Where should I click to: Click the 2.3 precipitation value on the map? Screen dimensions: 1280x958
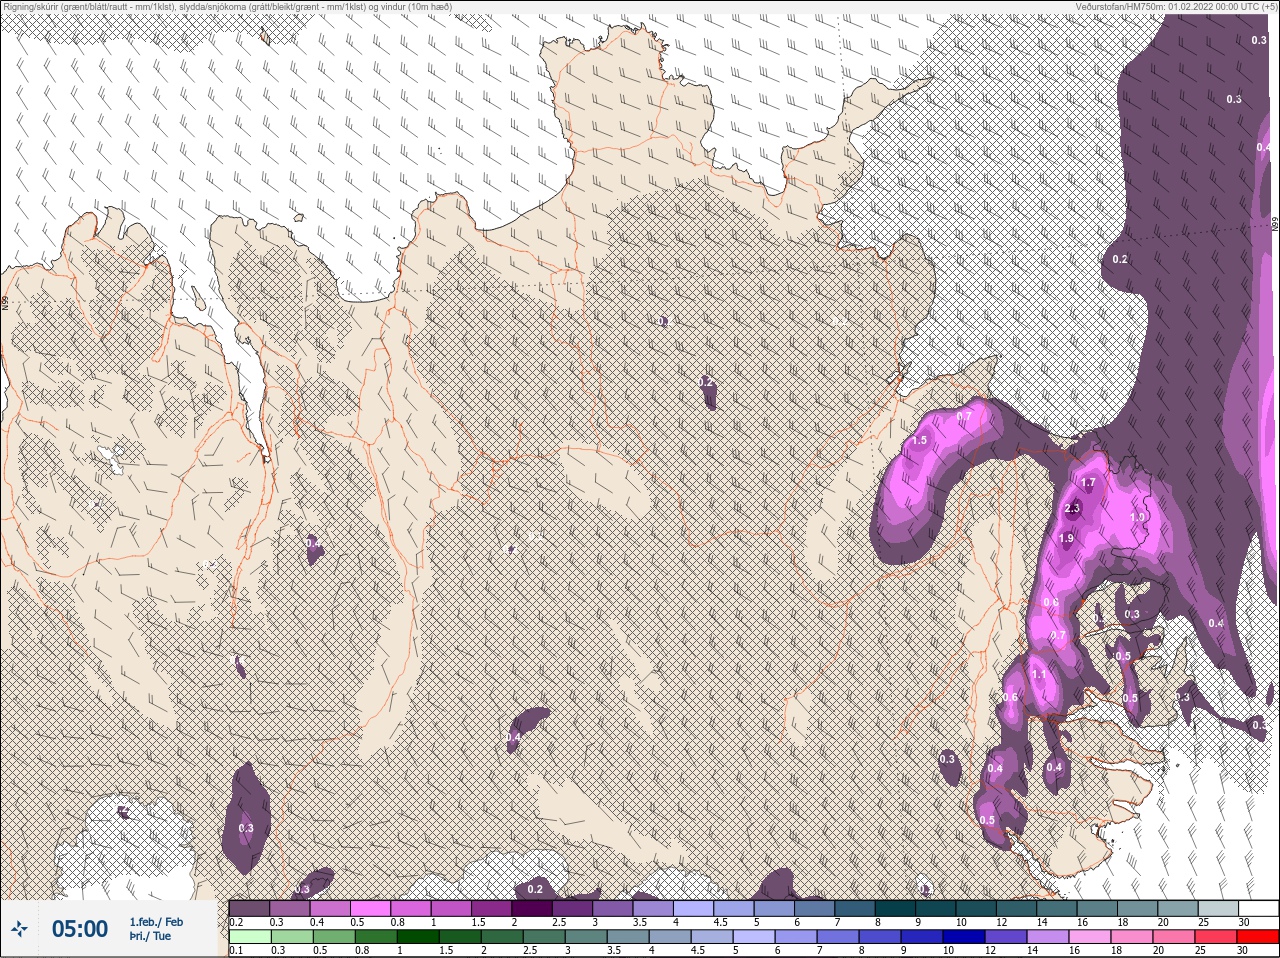tap(1073, 509)
